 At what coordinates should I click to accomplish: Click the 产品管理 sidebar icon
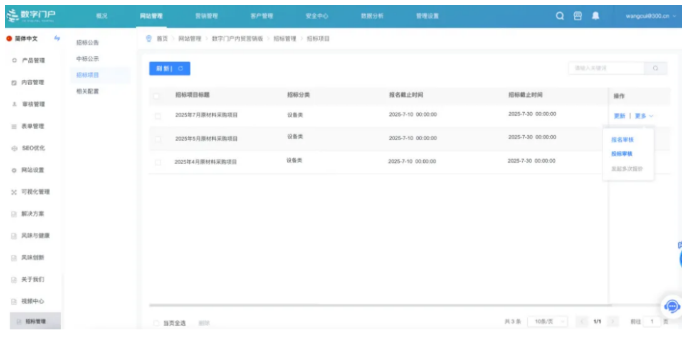click(14, 60)
